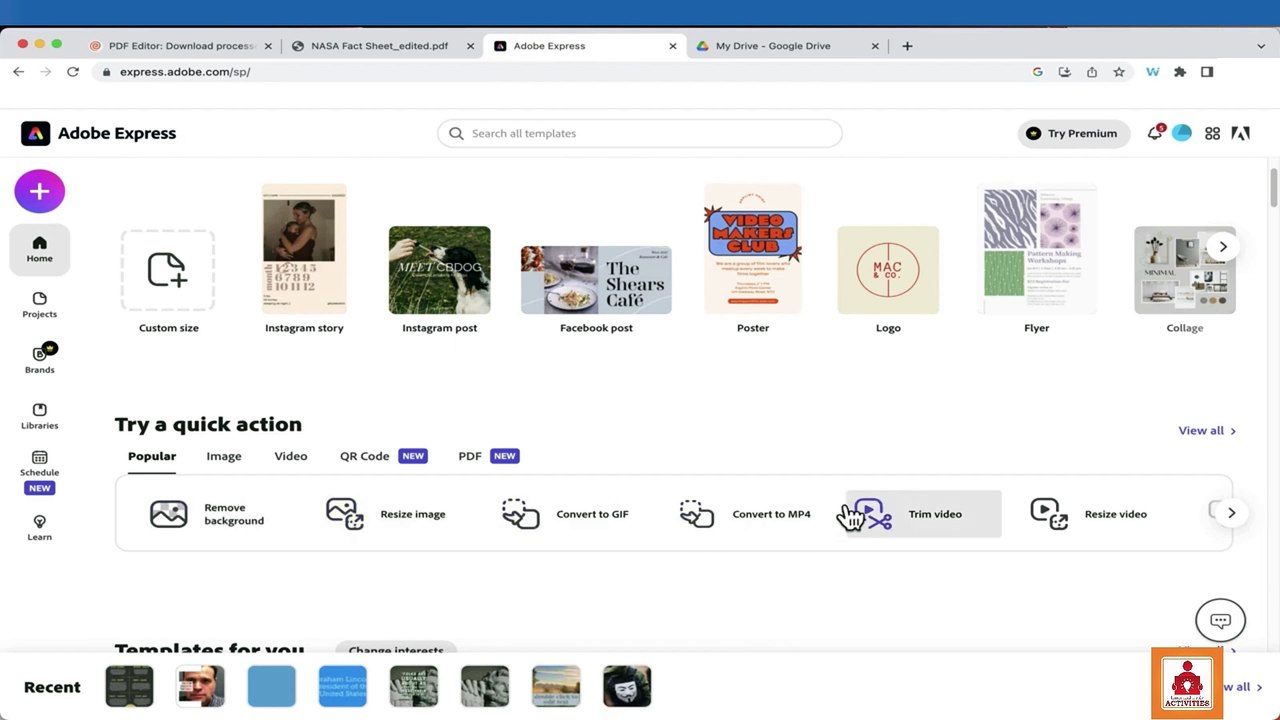Select the Video quick action tab
1280x720 pixels.
tap(291, 456)
